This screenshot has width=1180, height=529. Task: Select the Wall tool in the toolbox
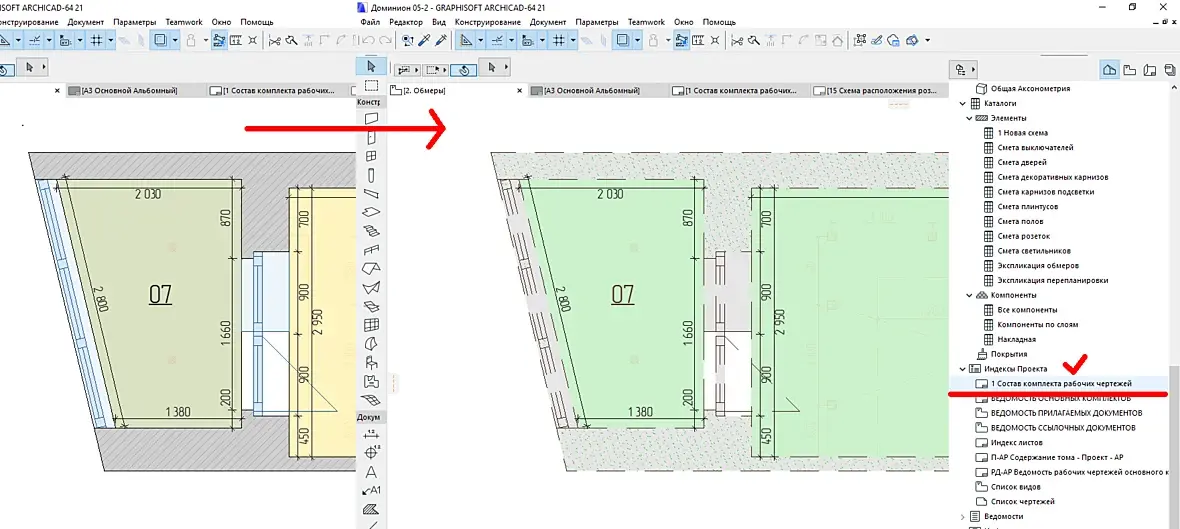coord(370,119)
